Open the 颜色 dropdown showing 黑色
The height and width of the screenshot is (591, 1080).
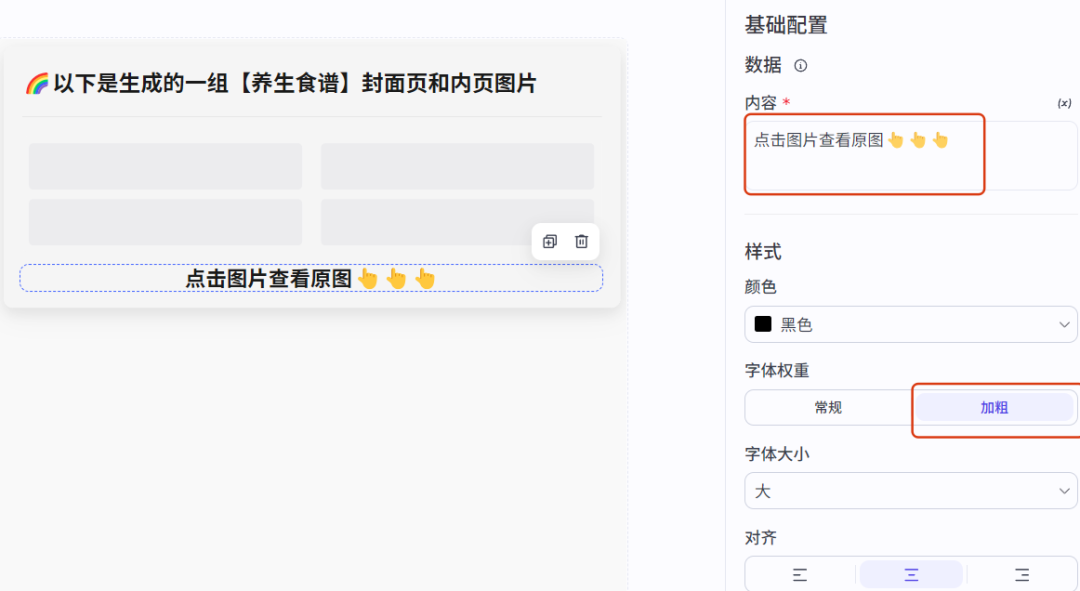[x=911, y=324]
